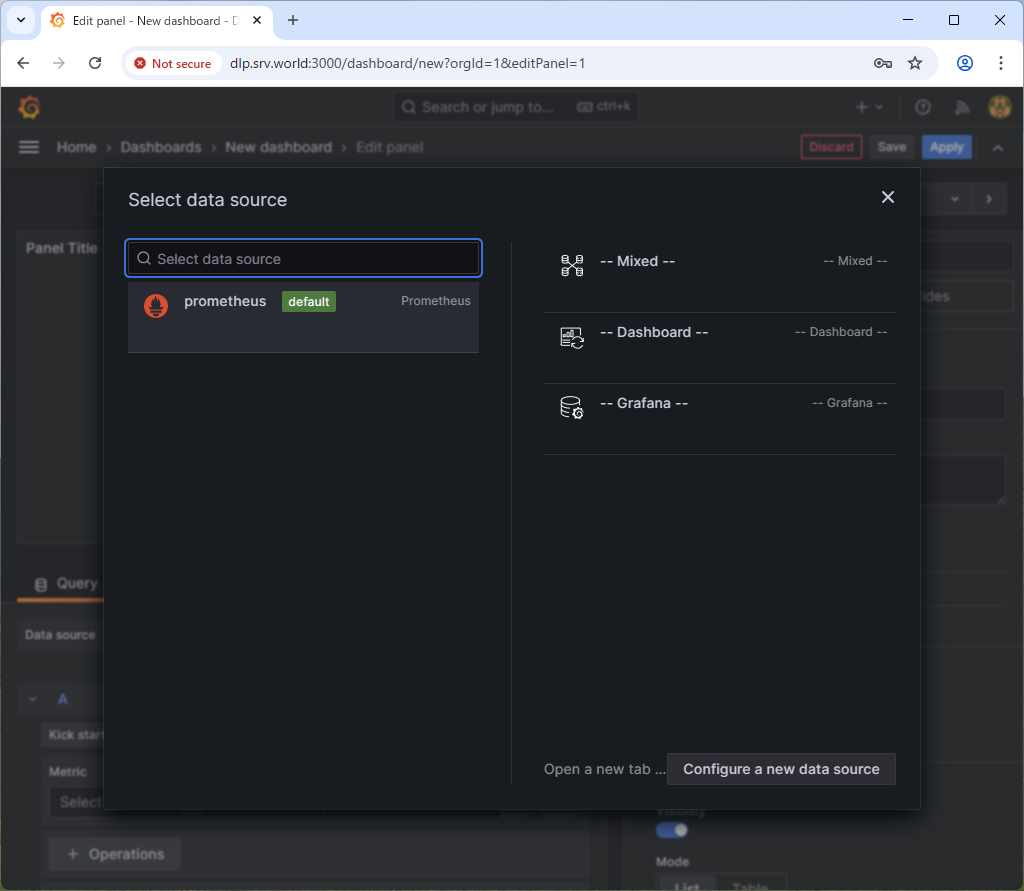Open Dashboards breadcrumb link
Screen dimensions: 1024x891
click(x=161, y=147)
